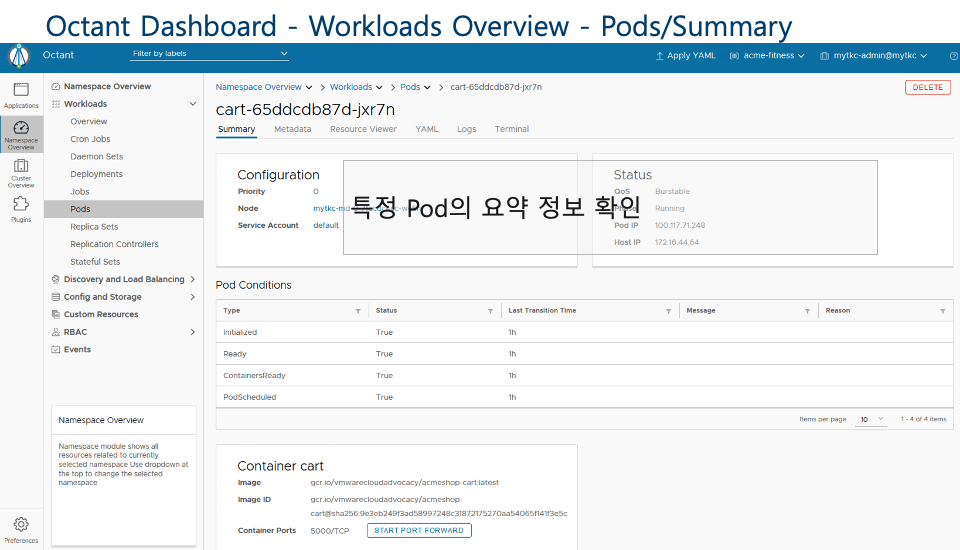Switch to the Summary tab
960x550 pixels.
pos(236,129)
